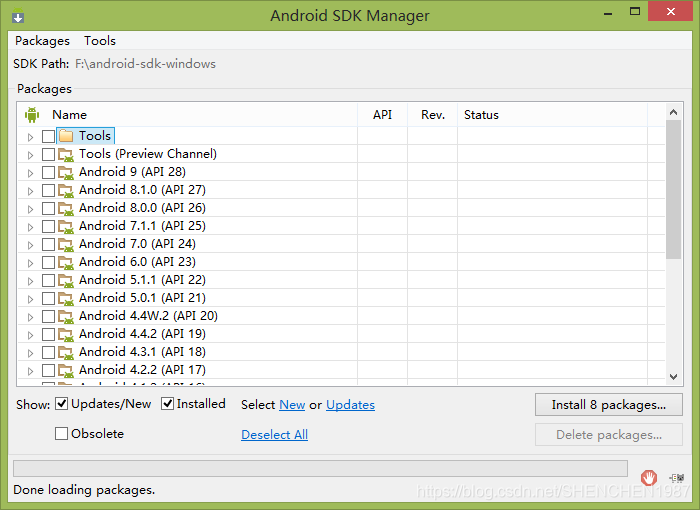Expand the Android 5.1.1 (API 22) node

click(x=30, y=281)
